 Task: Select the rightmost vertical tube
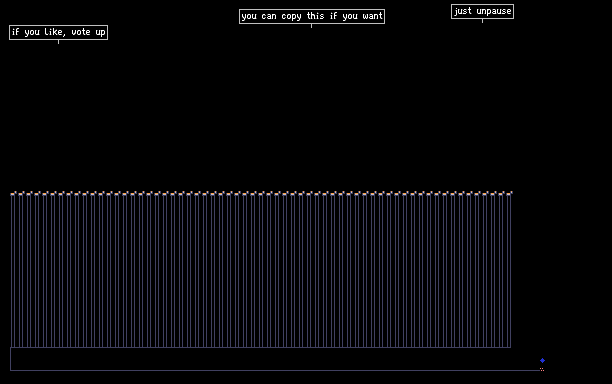[x=509, y=271]
